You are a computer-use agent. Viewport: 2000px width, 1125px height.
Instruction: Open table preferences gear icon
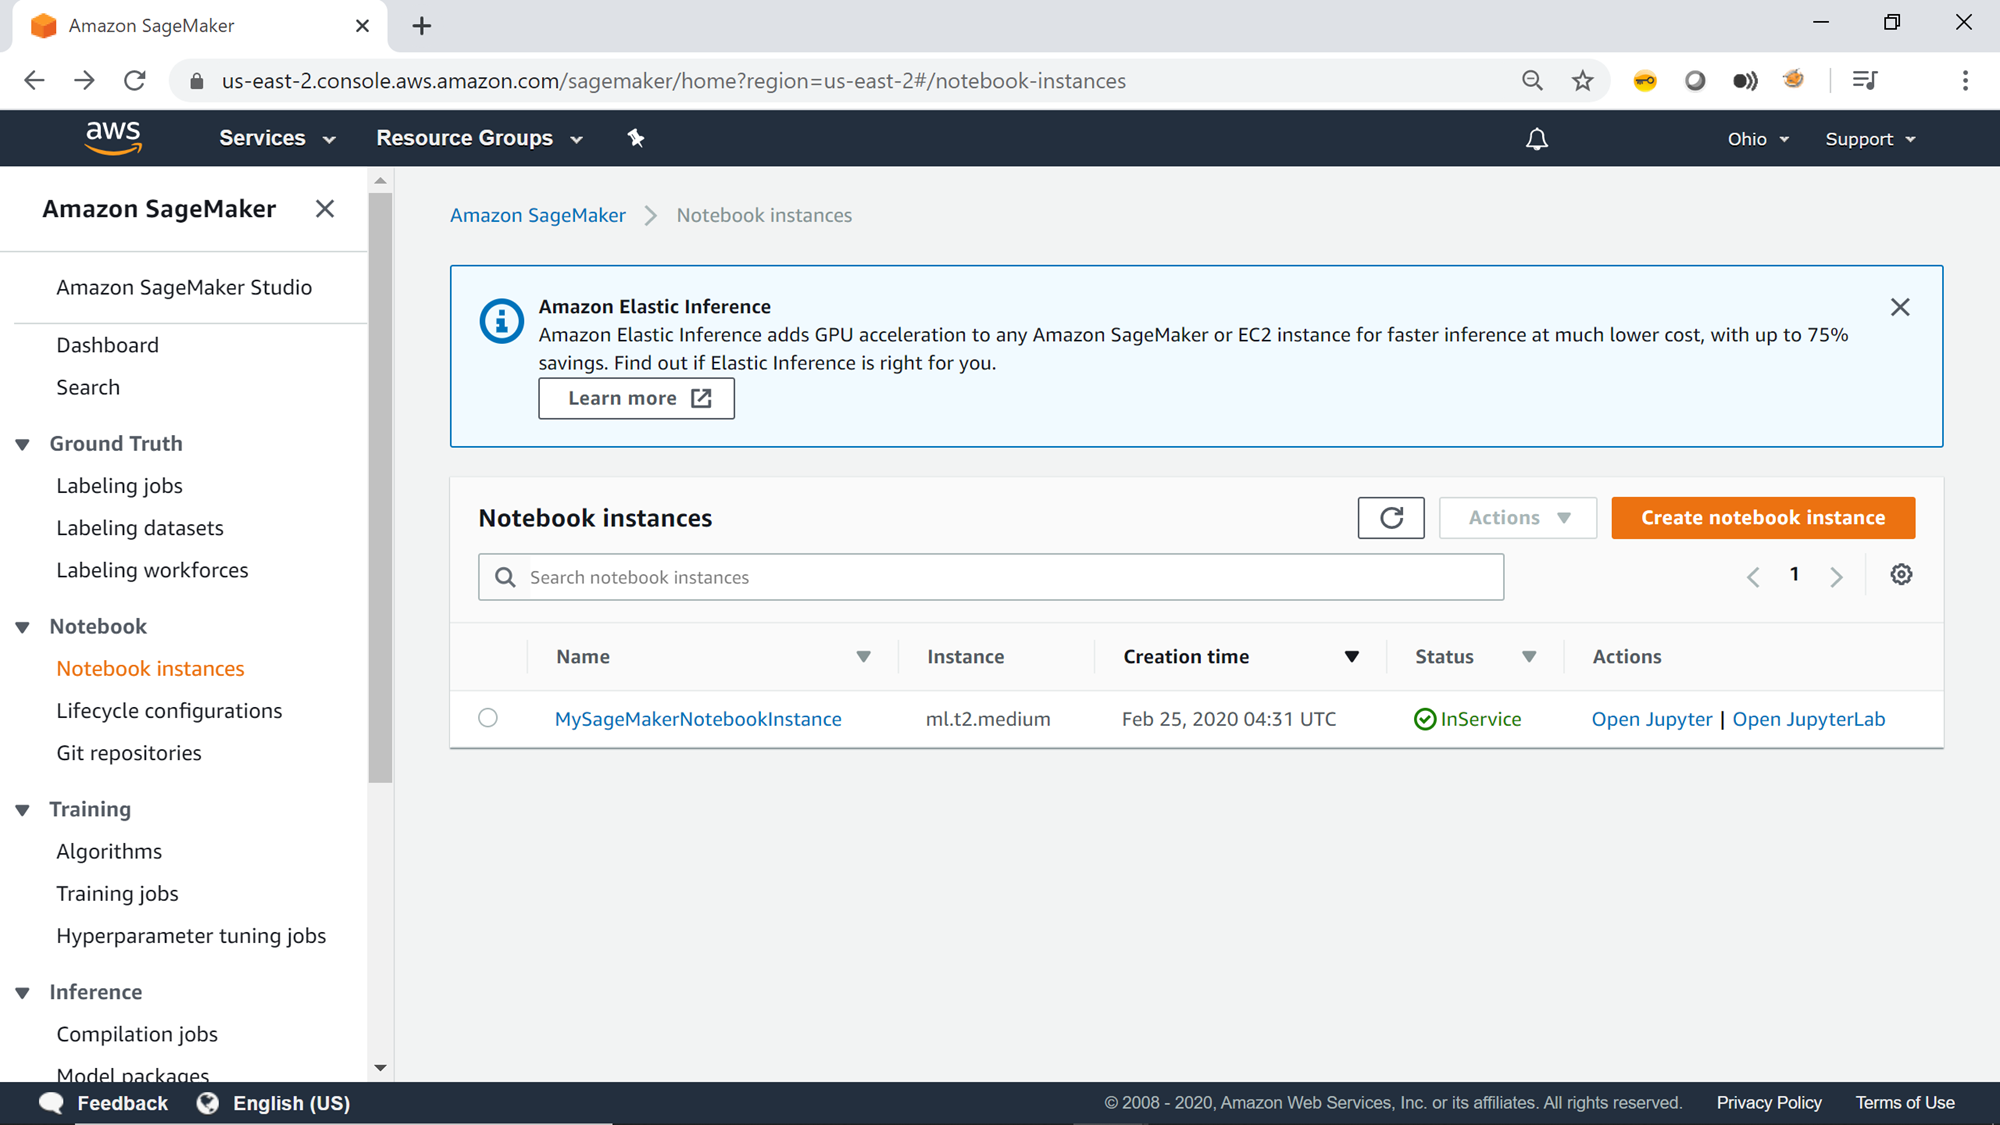1901,575
